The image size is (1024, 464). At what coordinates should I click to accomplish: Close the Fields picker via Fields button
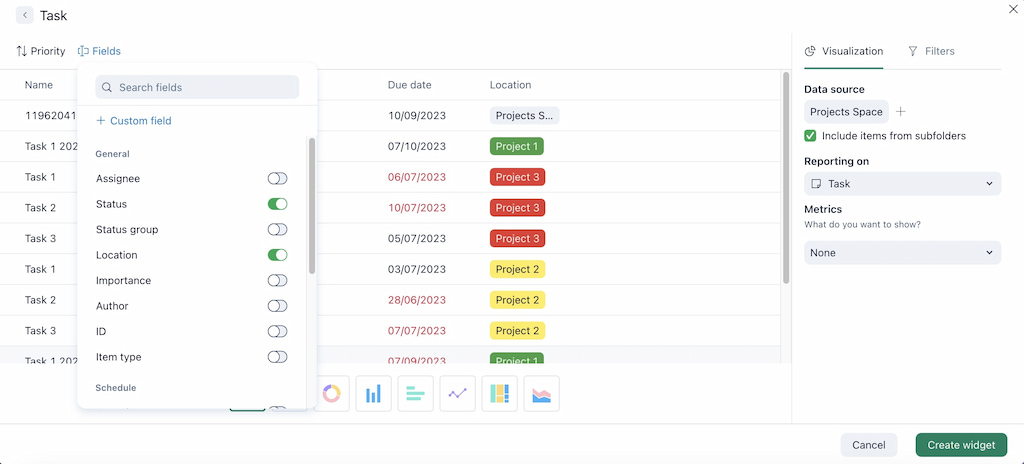(99, 51)
